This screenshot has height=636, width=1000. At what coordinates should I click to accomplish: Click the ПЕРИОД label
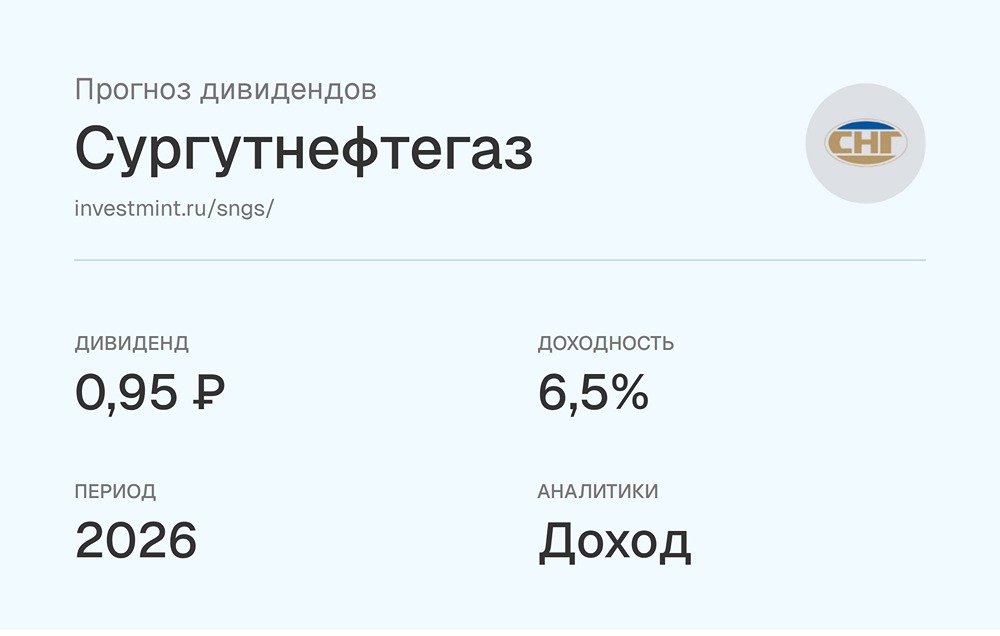[115, 491]
